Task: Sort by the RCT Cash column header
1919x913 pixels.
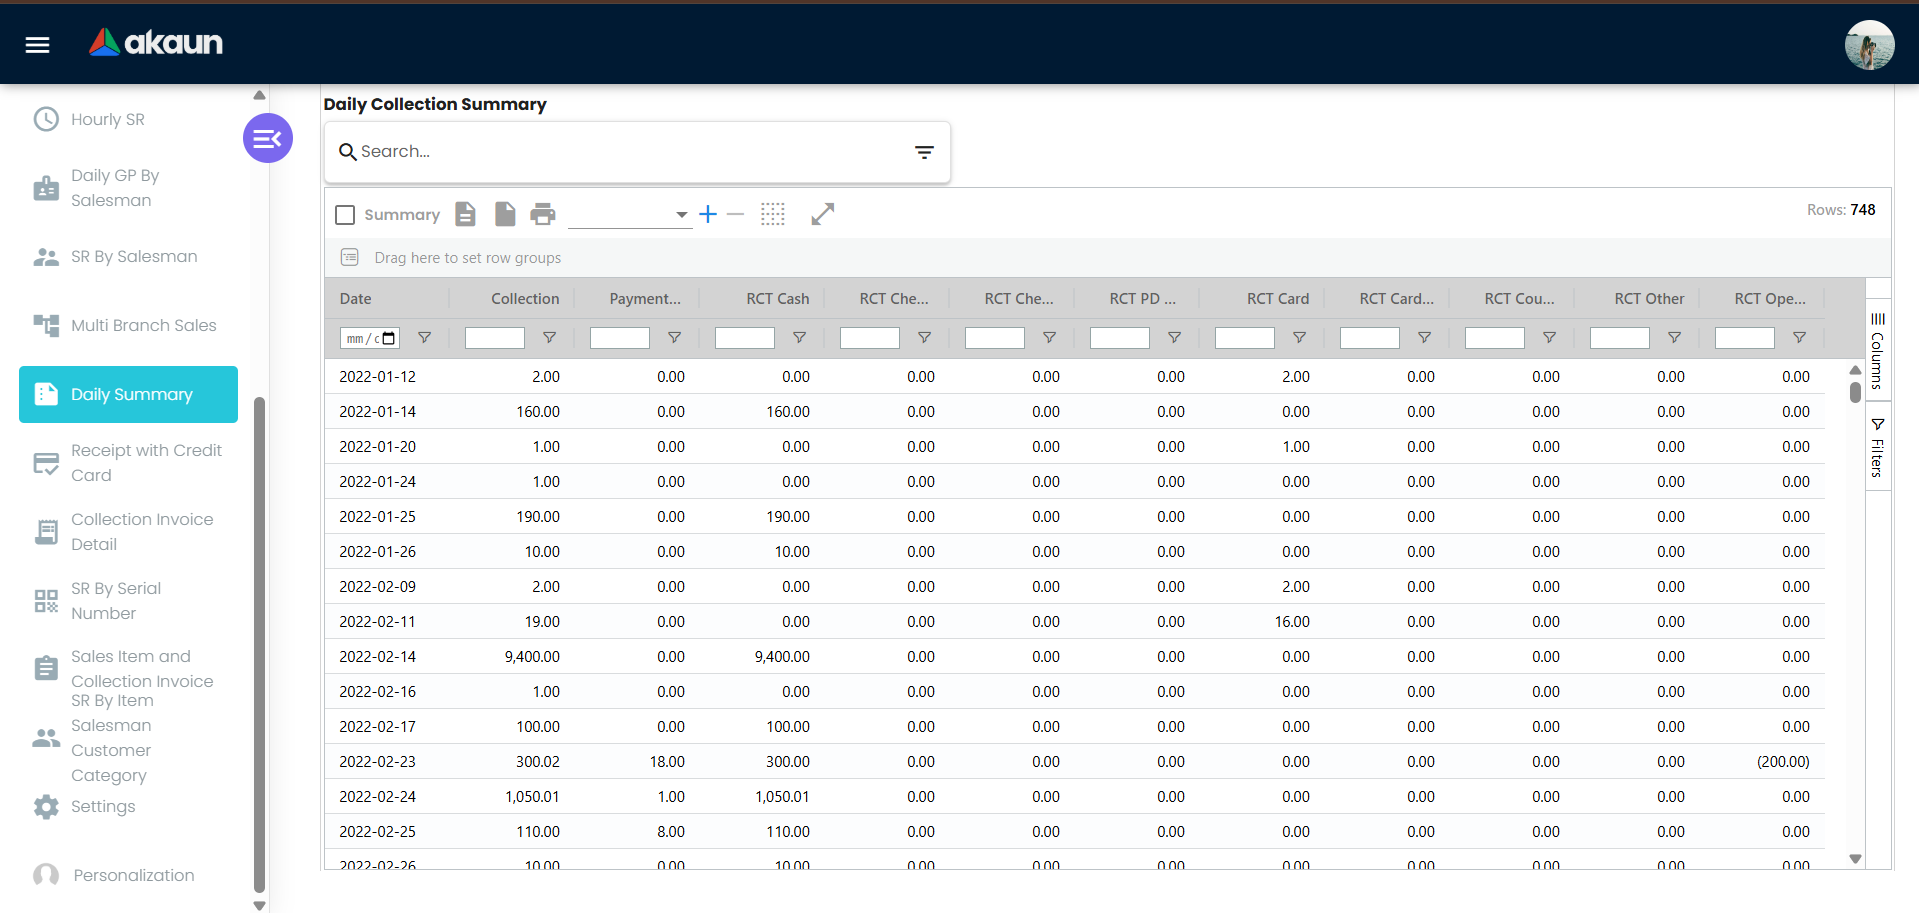Action: [x=778, y=299]
